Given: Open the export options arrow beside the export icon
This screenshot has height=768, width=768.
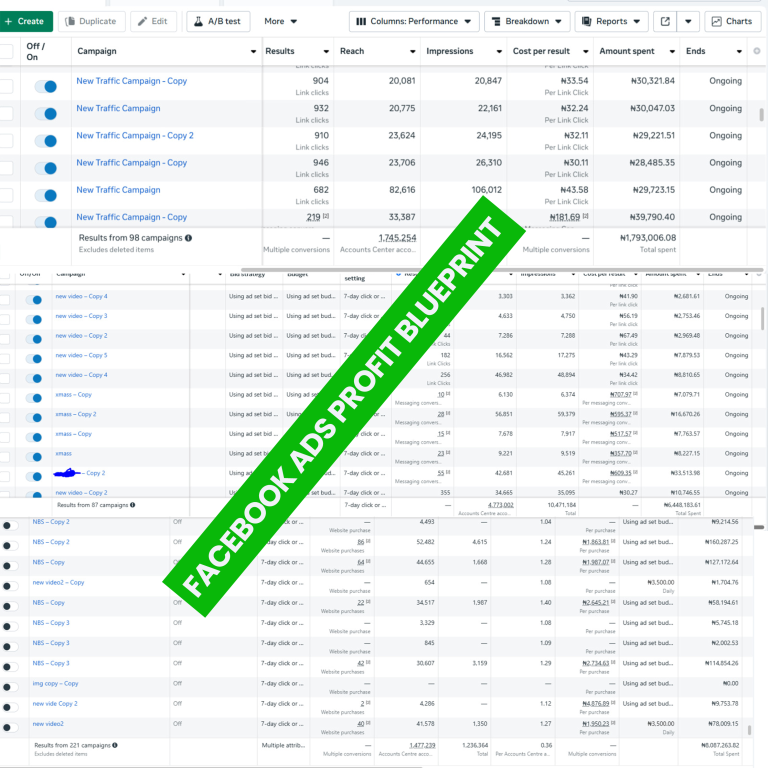Looking at the screenshot, I should coord(688,22).
